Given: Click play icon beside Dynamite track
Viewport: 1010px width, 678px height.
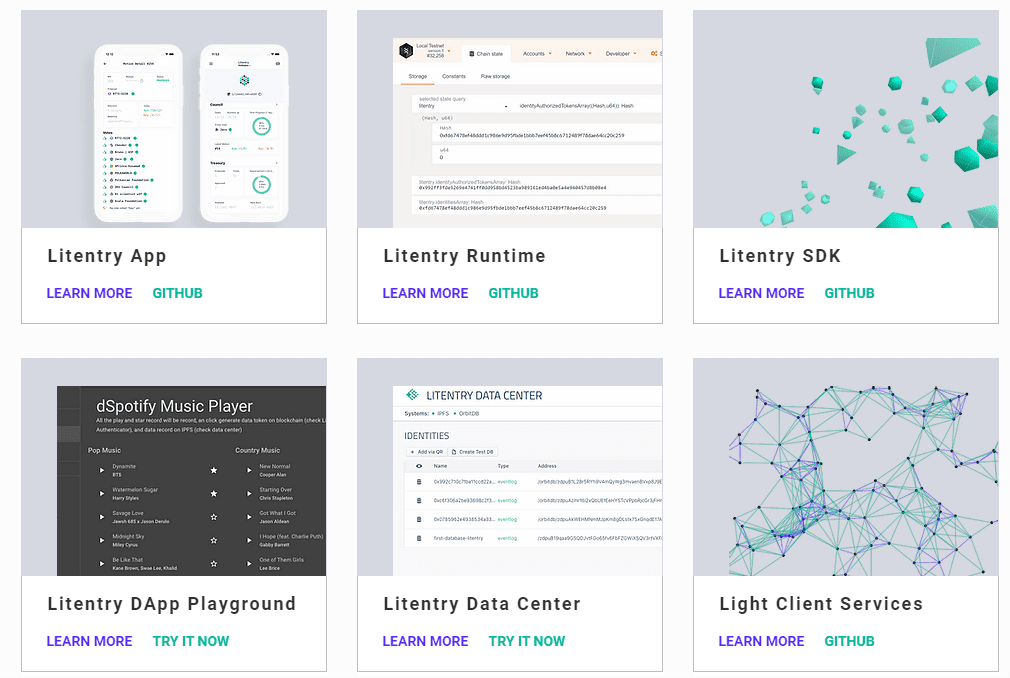Looking at the screenshot, I should tap(102, 471).
